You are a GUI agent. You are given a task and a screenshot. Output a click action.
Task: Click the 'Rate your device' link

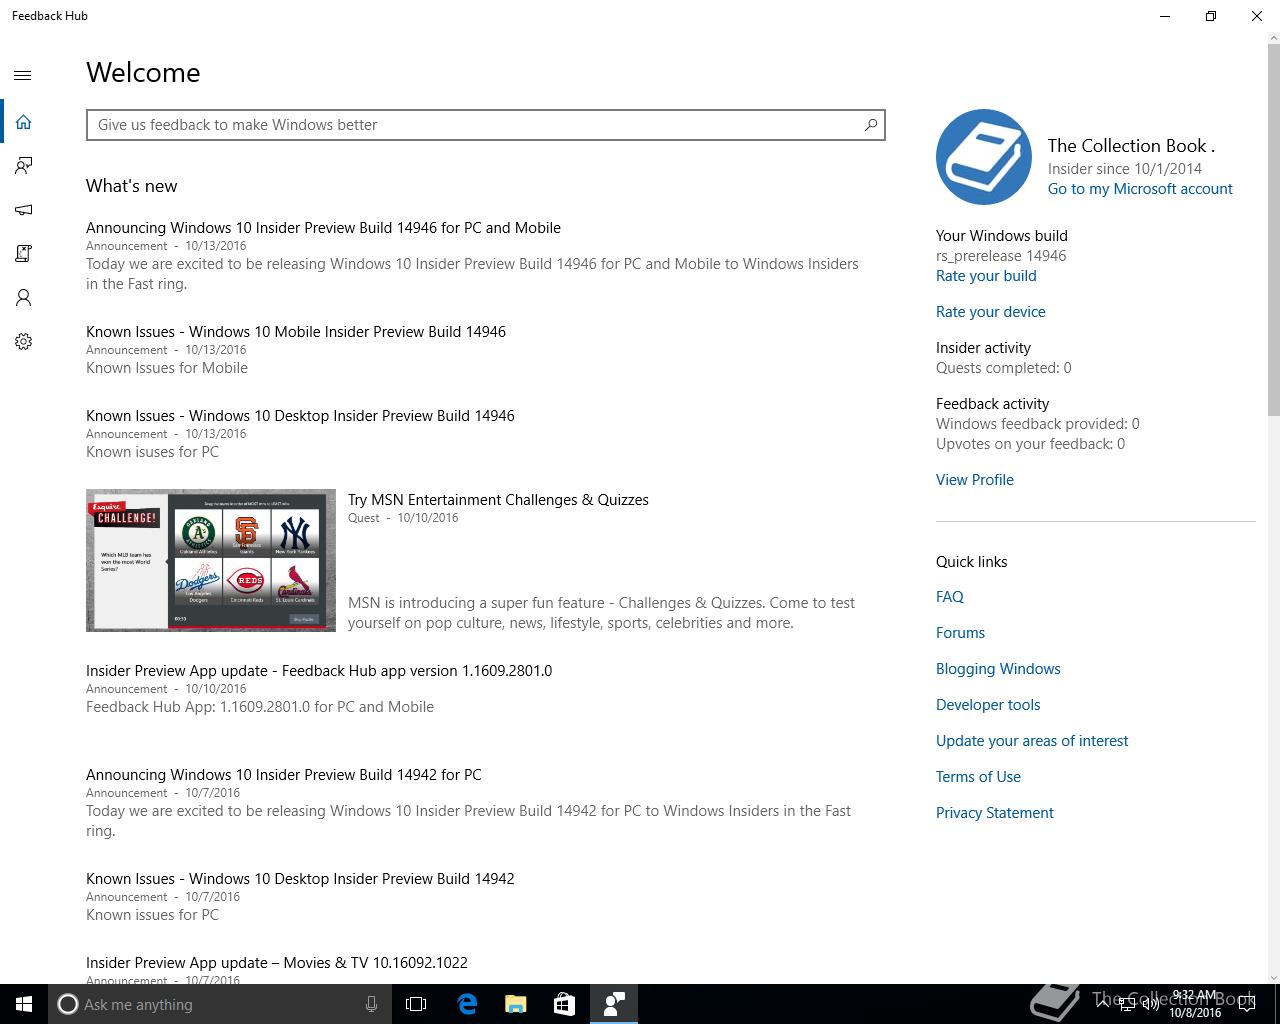tap(991, 312)
